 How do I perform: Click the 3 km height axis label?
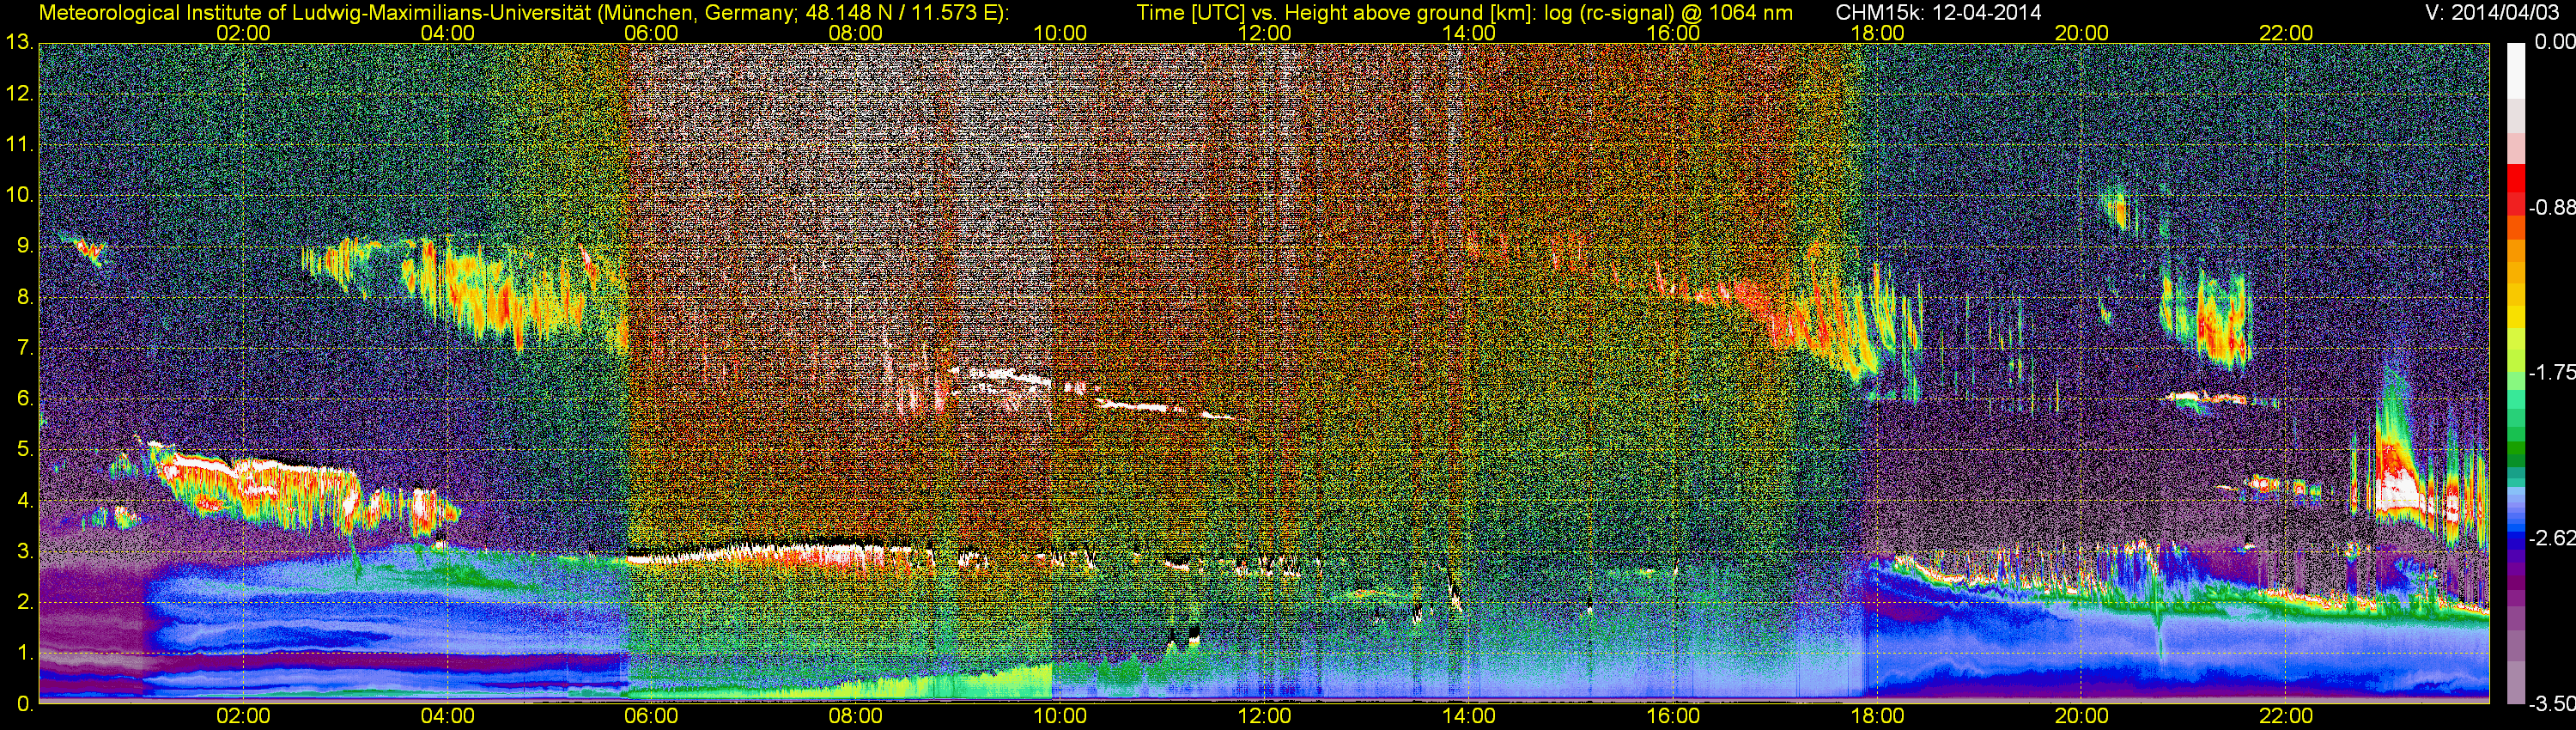pyautogui.click(x=24, y=551)
